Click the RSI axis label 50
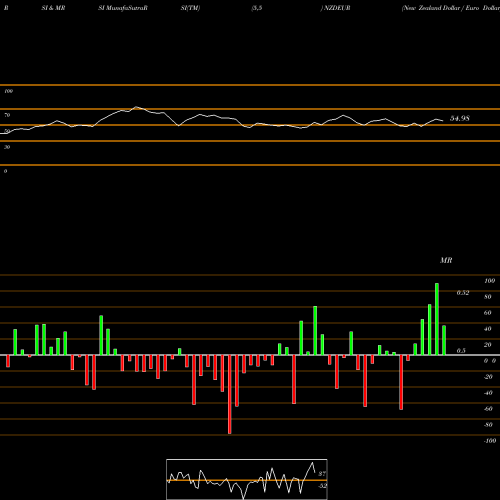This screenshot has width=500, height=500. (7, 131)
